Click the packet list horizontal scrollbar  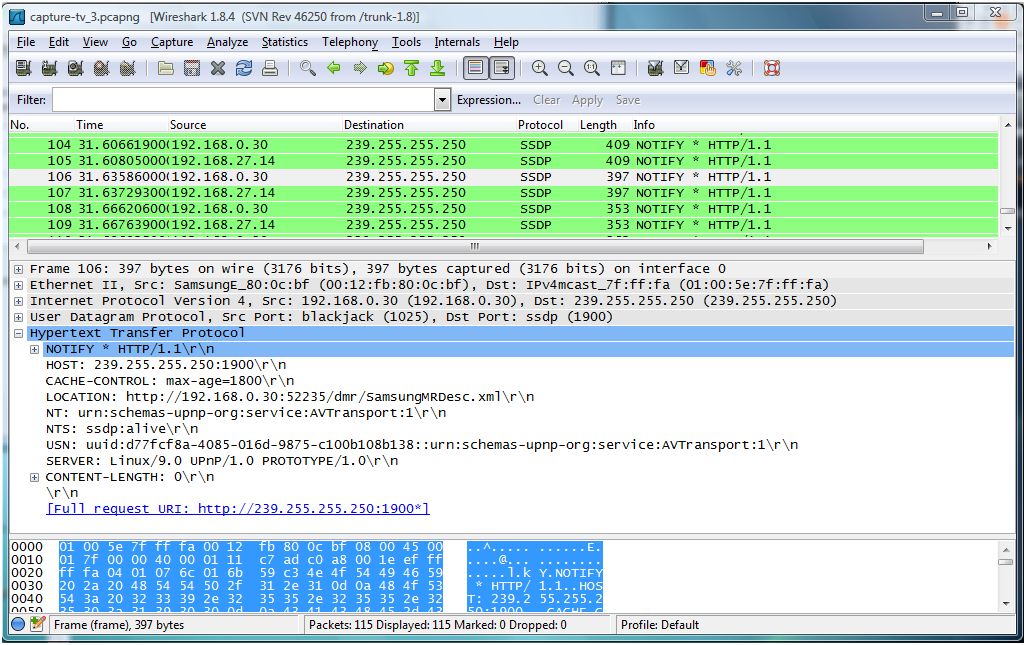475,247
